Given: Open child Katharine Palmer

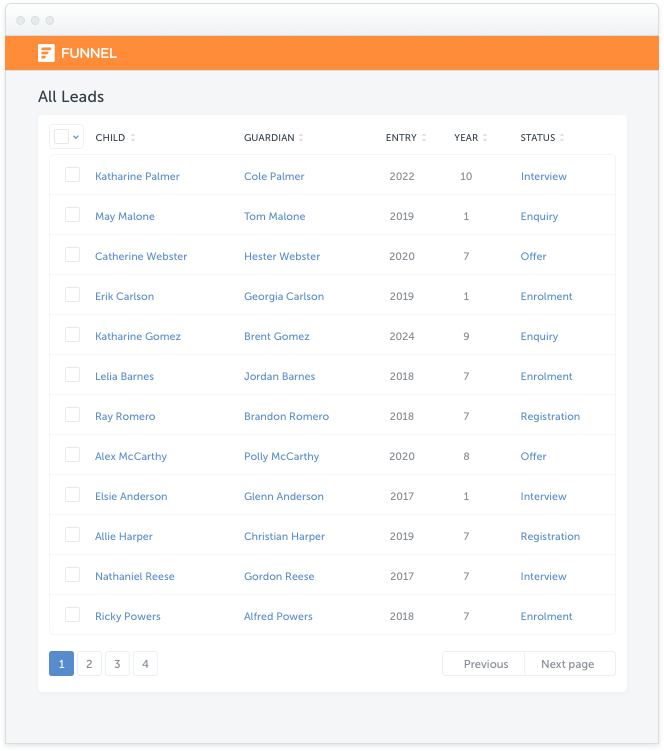Looking at the screenshot, I should [x=137, y=176].
